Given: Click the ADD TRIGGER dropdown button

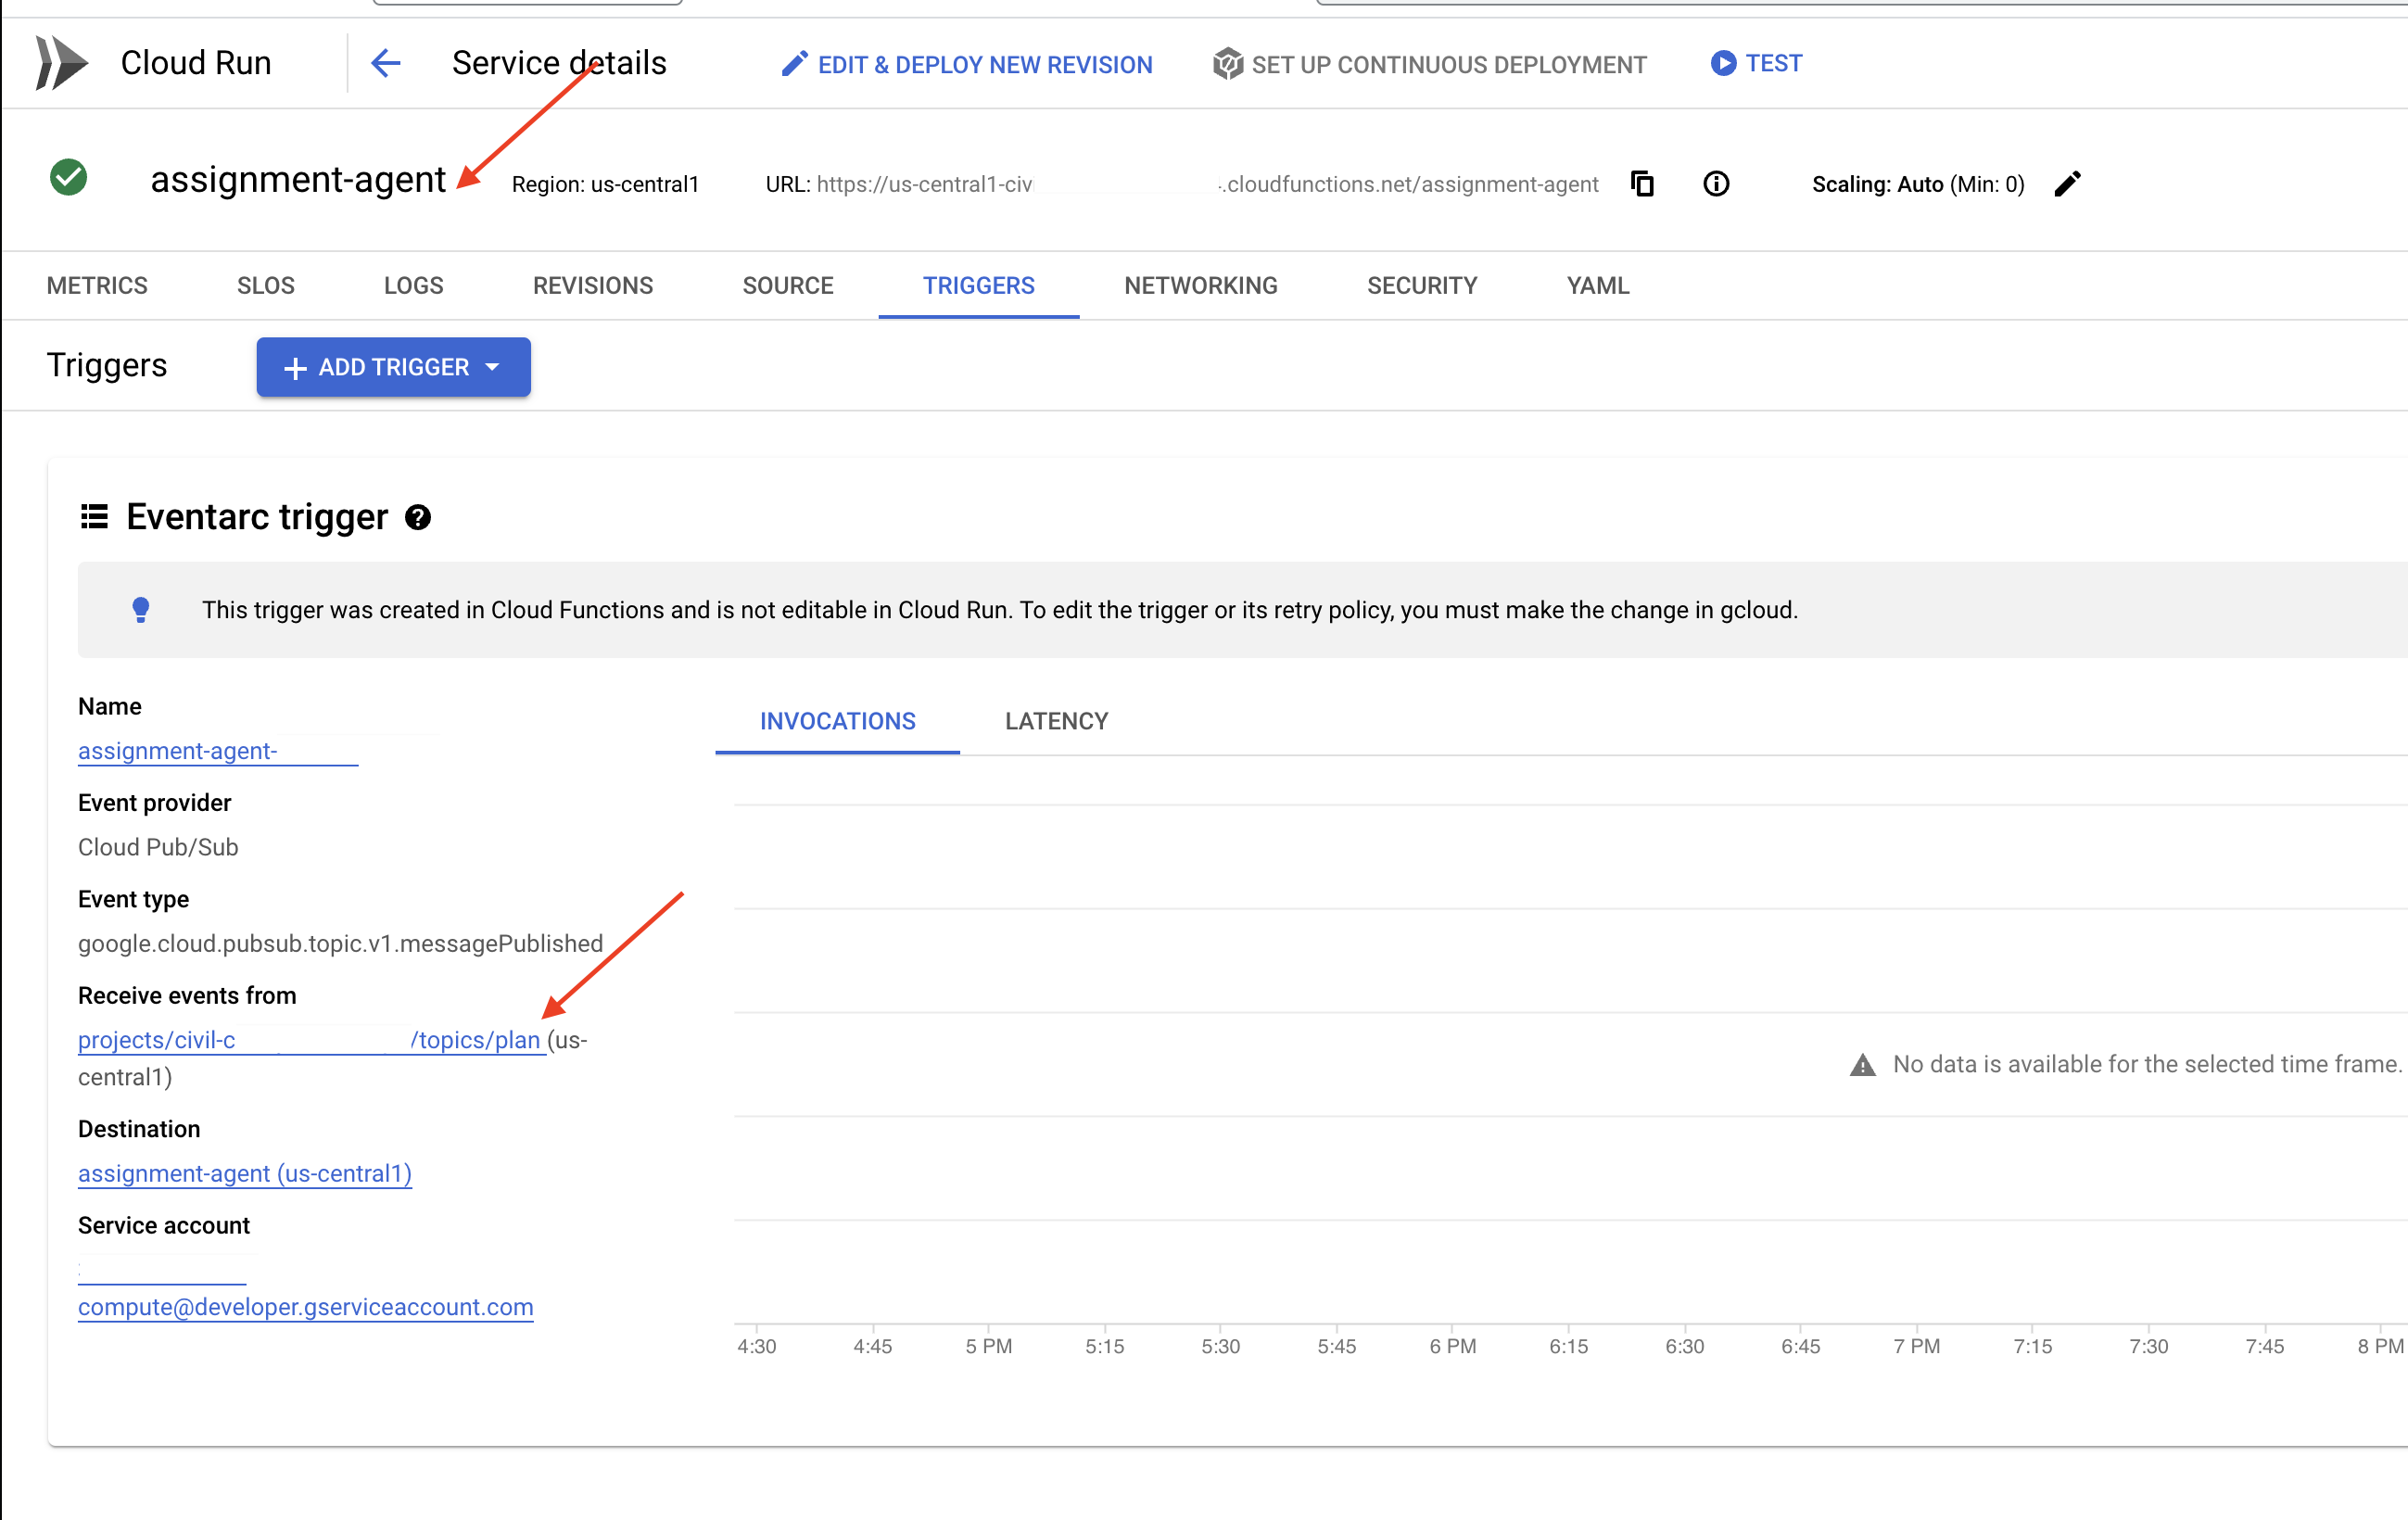Looking at the screenshot, I should [x=394, y=366].
